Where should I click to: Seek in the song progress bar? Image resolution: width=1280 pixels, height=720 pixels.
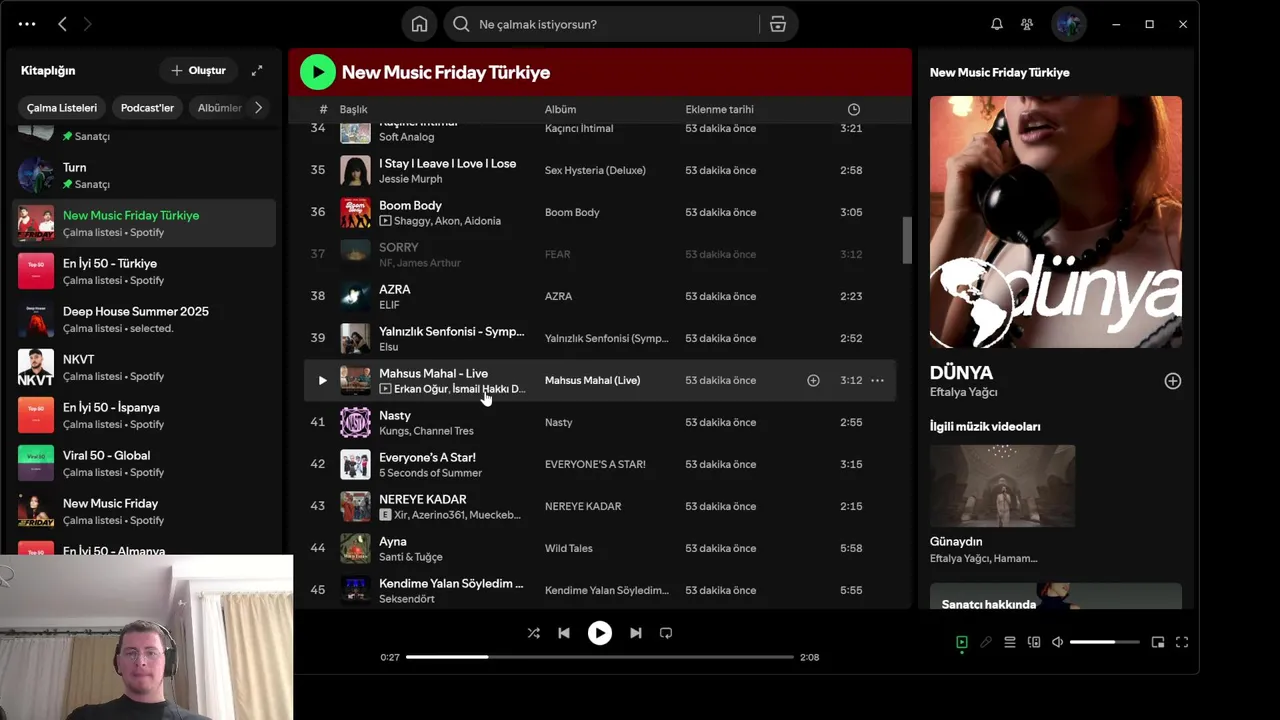click(600, 657)
